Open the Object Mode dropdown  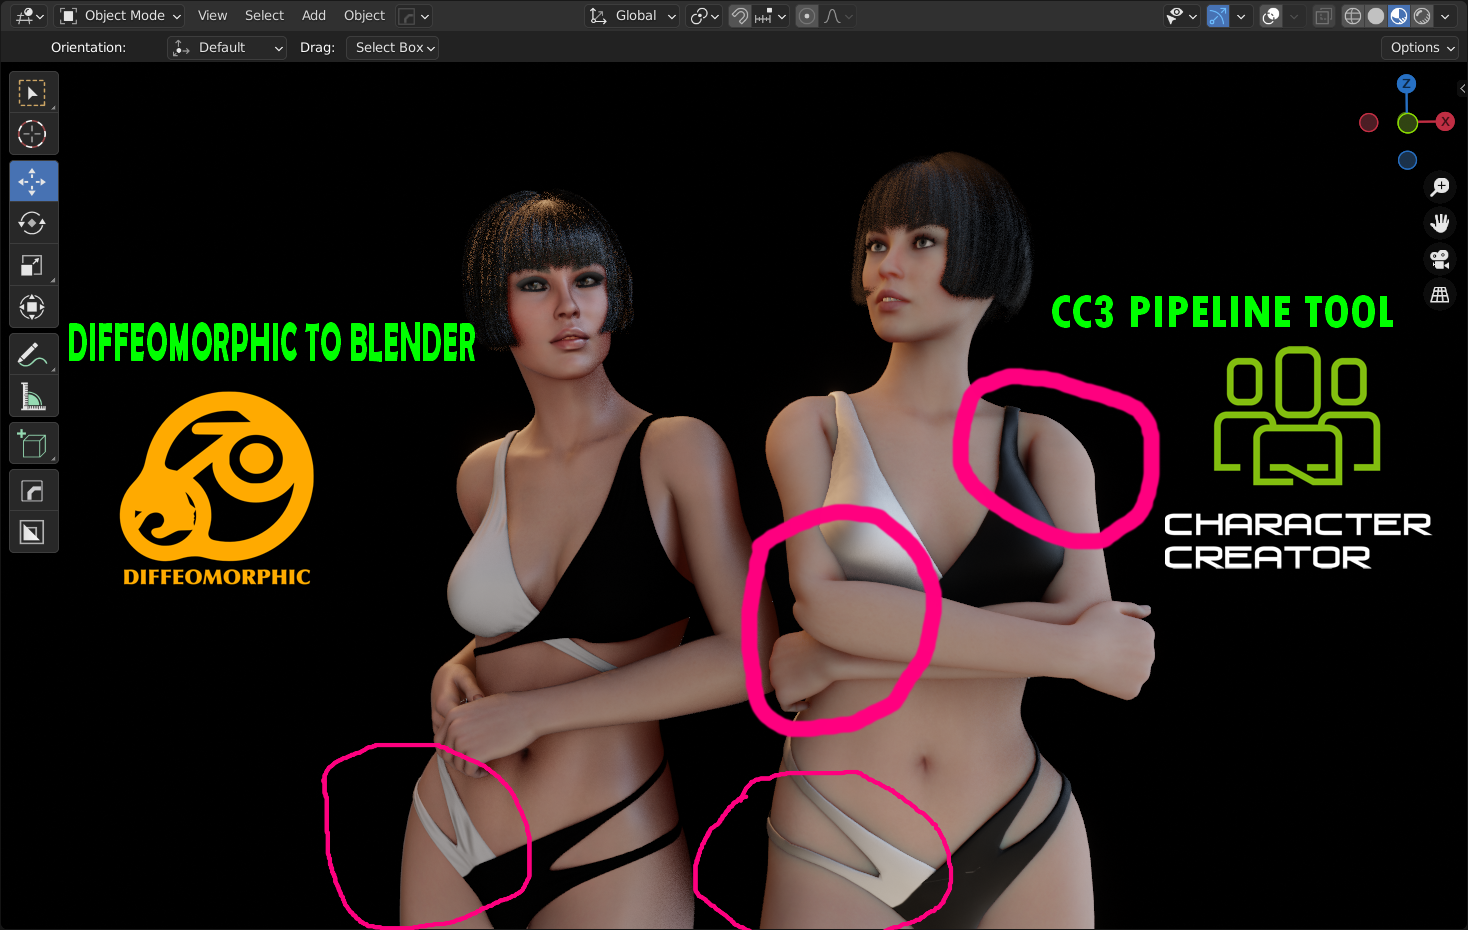point(120,16)
